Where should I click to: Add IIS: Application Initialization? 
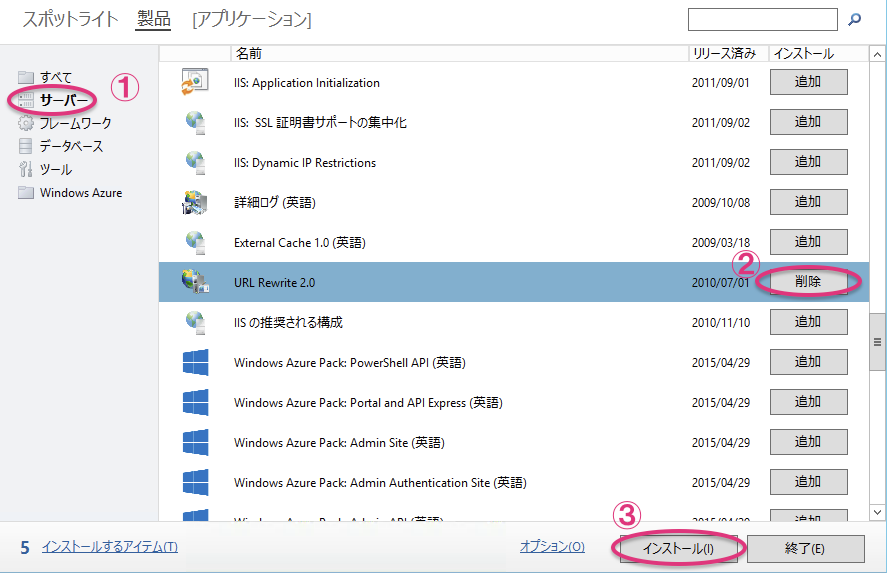coord(808,82)
